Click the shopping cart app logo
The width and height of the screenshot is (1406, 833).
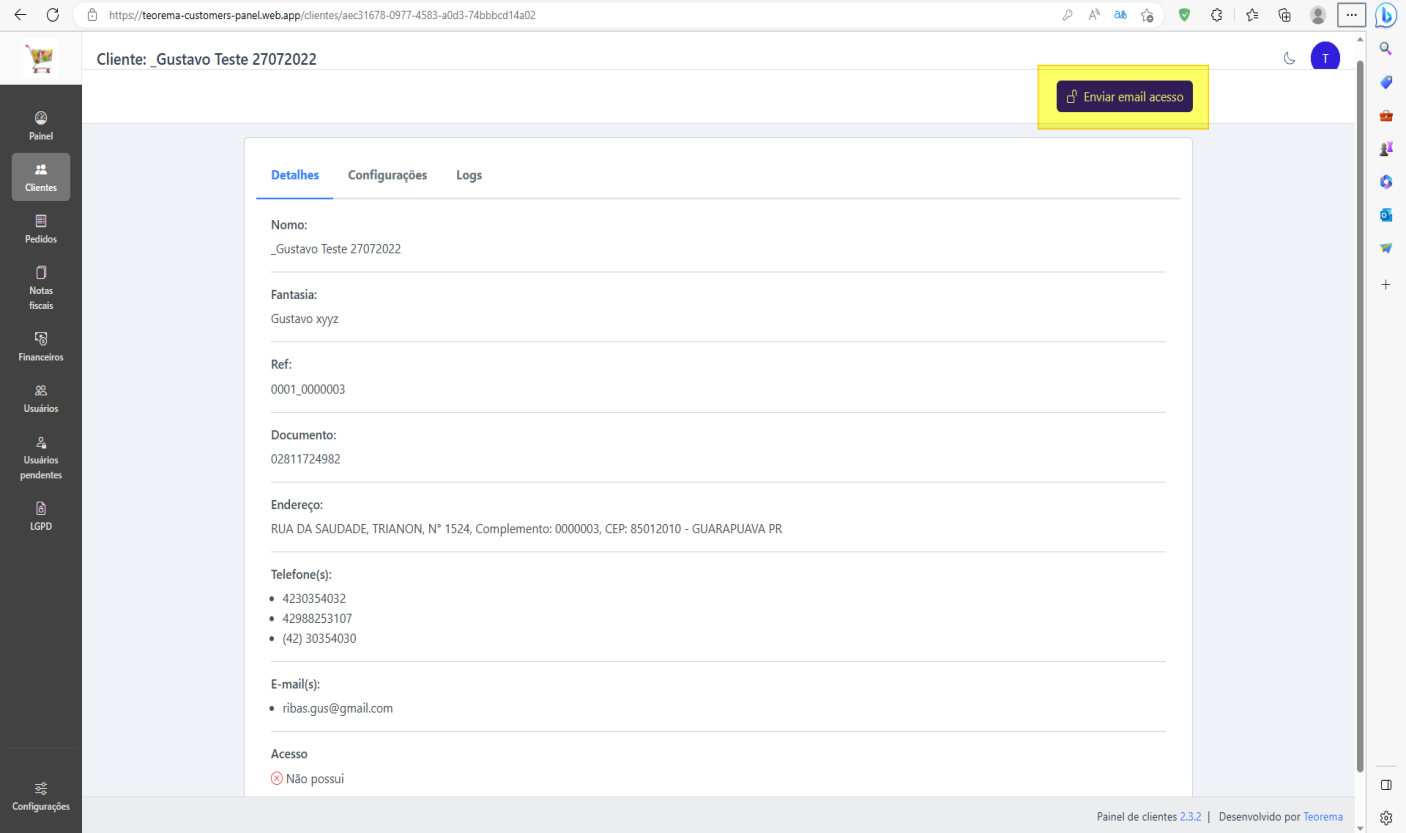[x=41, y=60]
